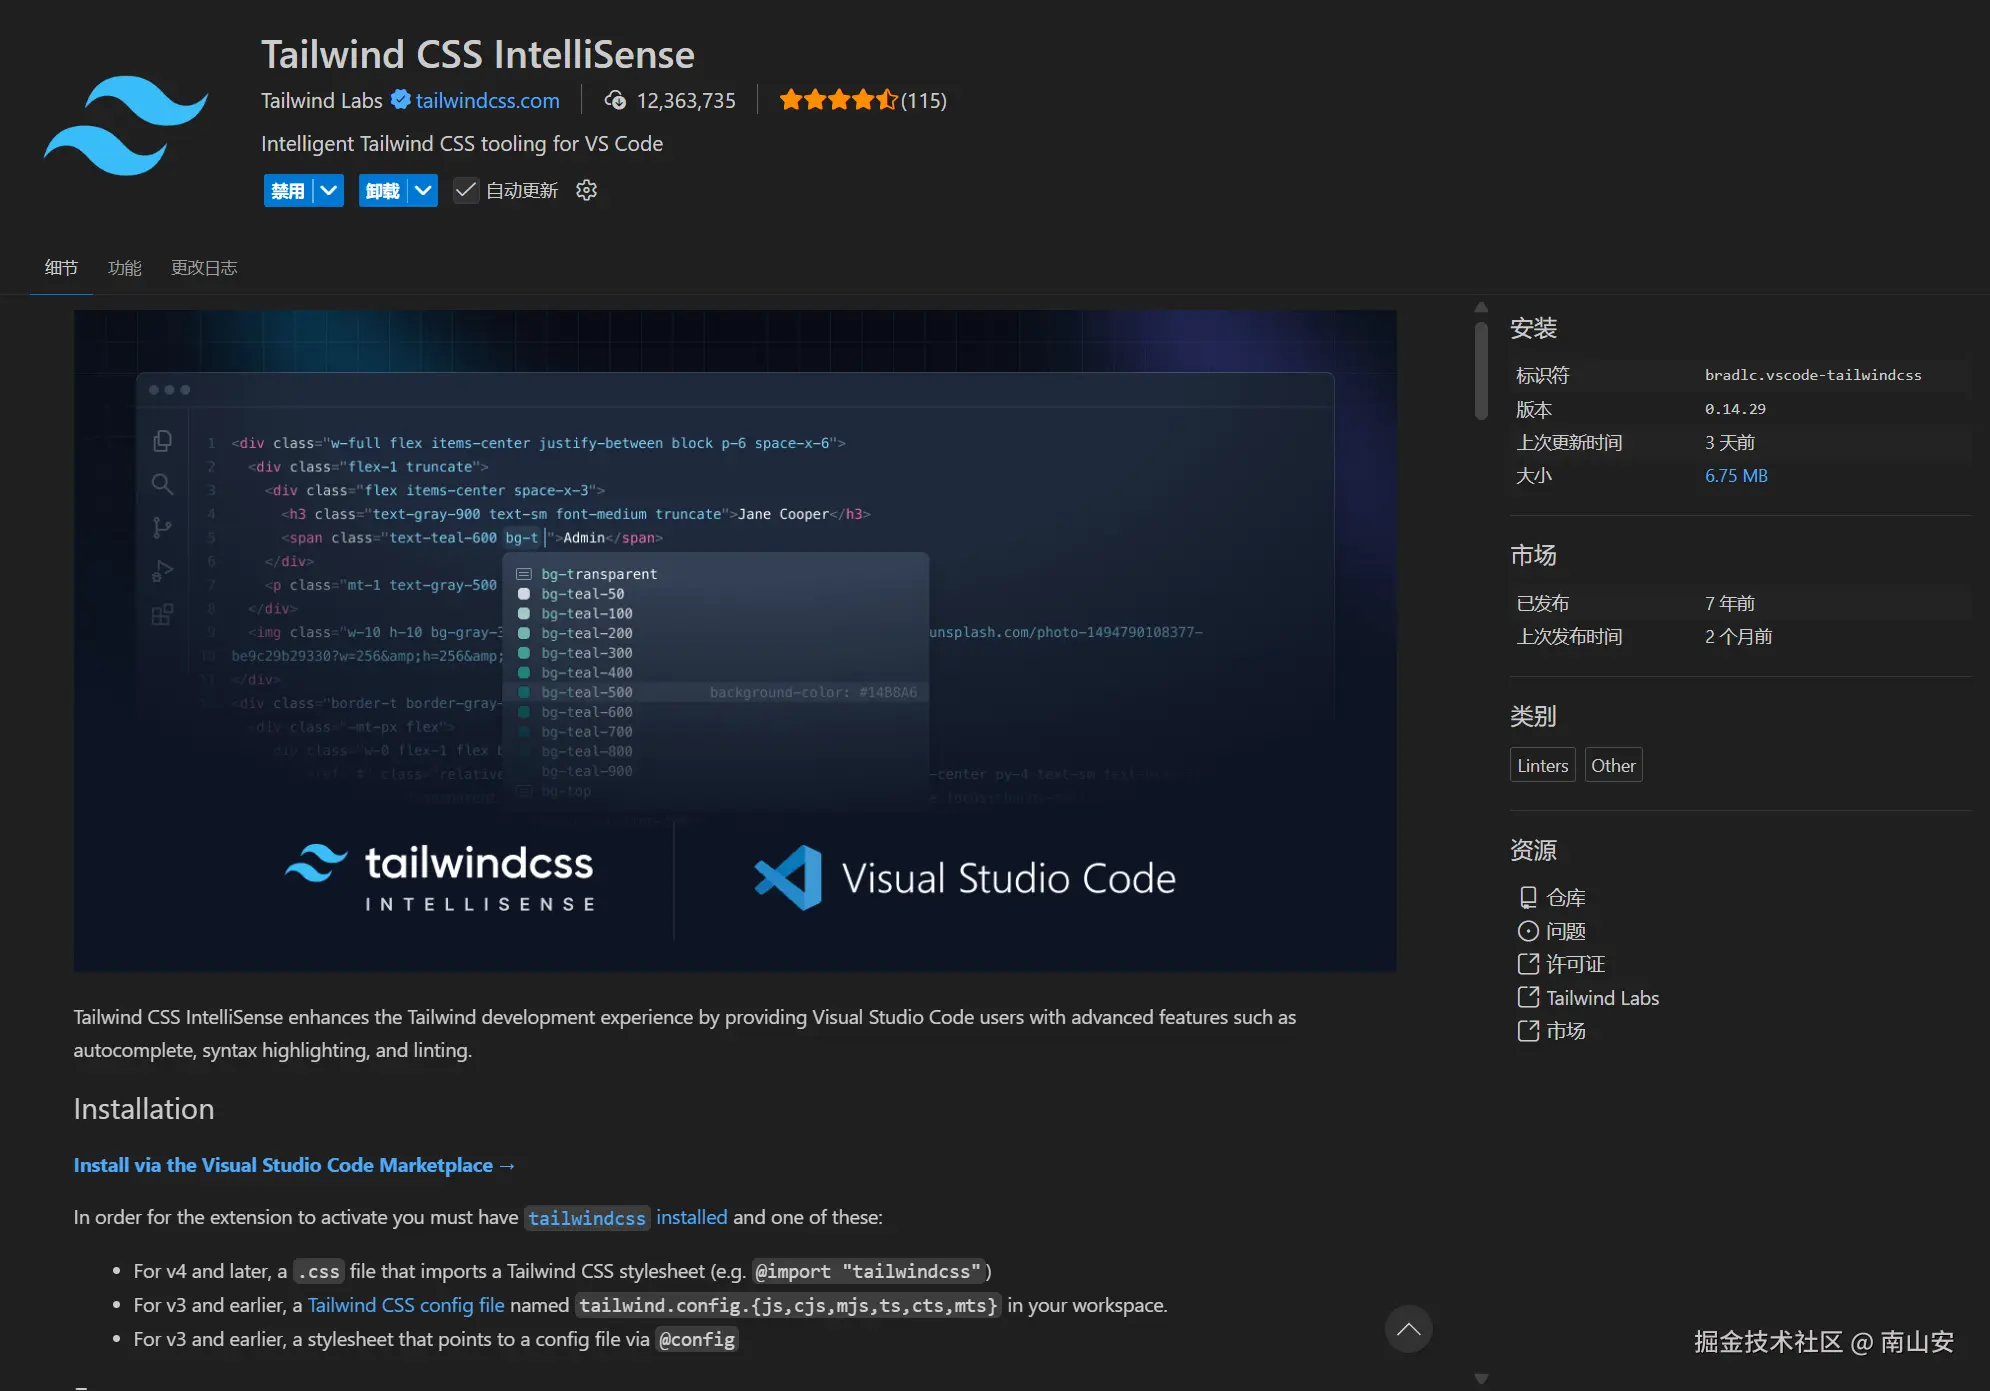The height and width of the screenshot is (1391, 1990).
Task: Toggle the 自动更新 auto update checkbox
Action: point(465,190)
